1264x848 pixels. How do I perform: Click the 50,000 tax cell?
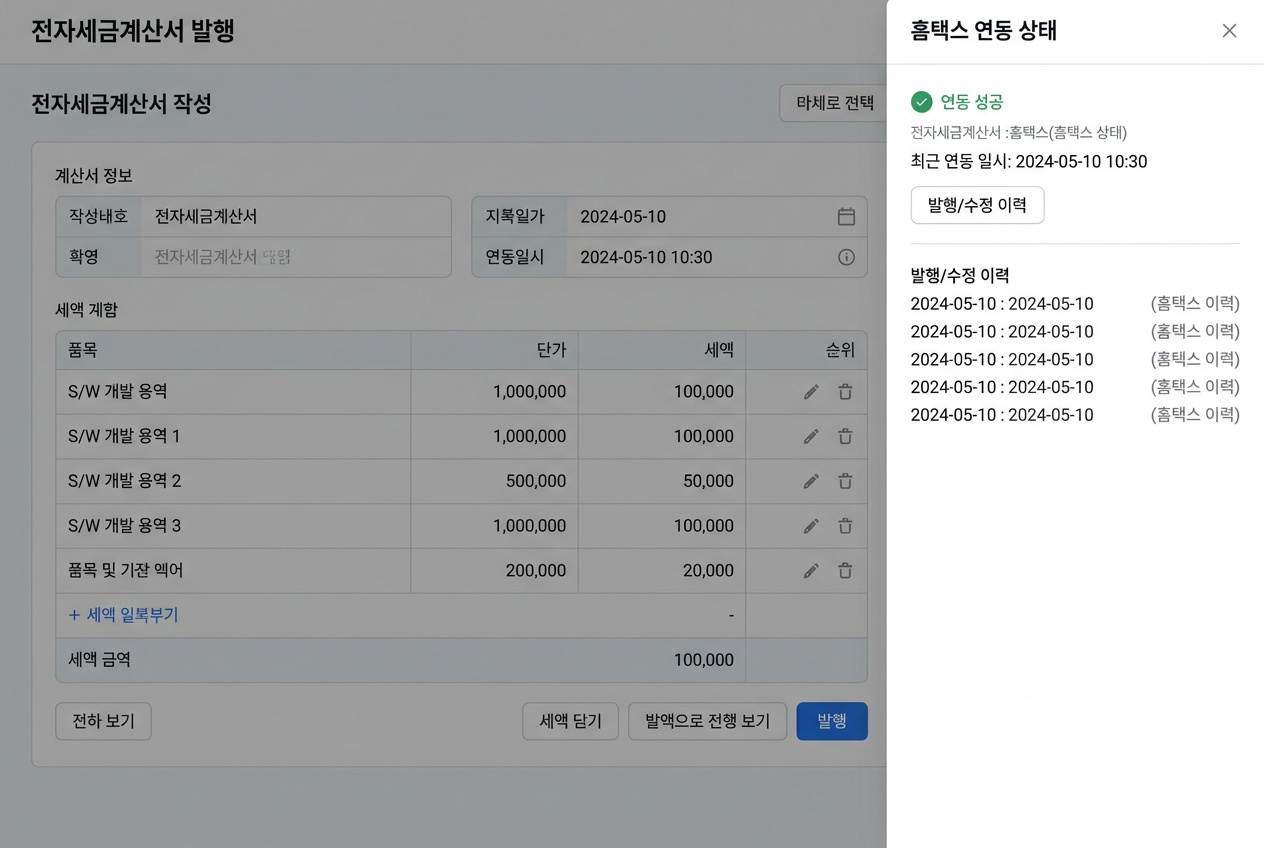pyautogui.click(x=662, y=481)
